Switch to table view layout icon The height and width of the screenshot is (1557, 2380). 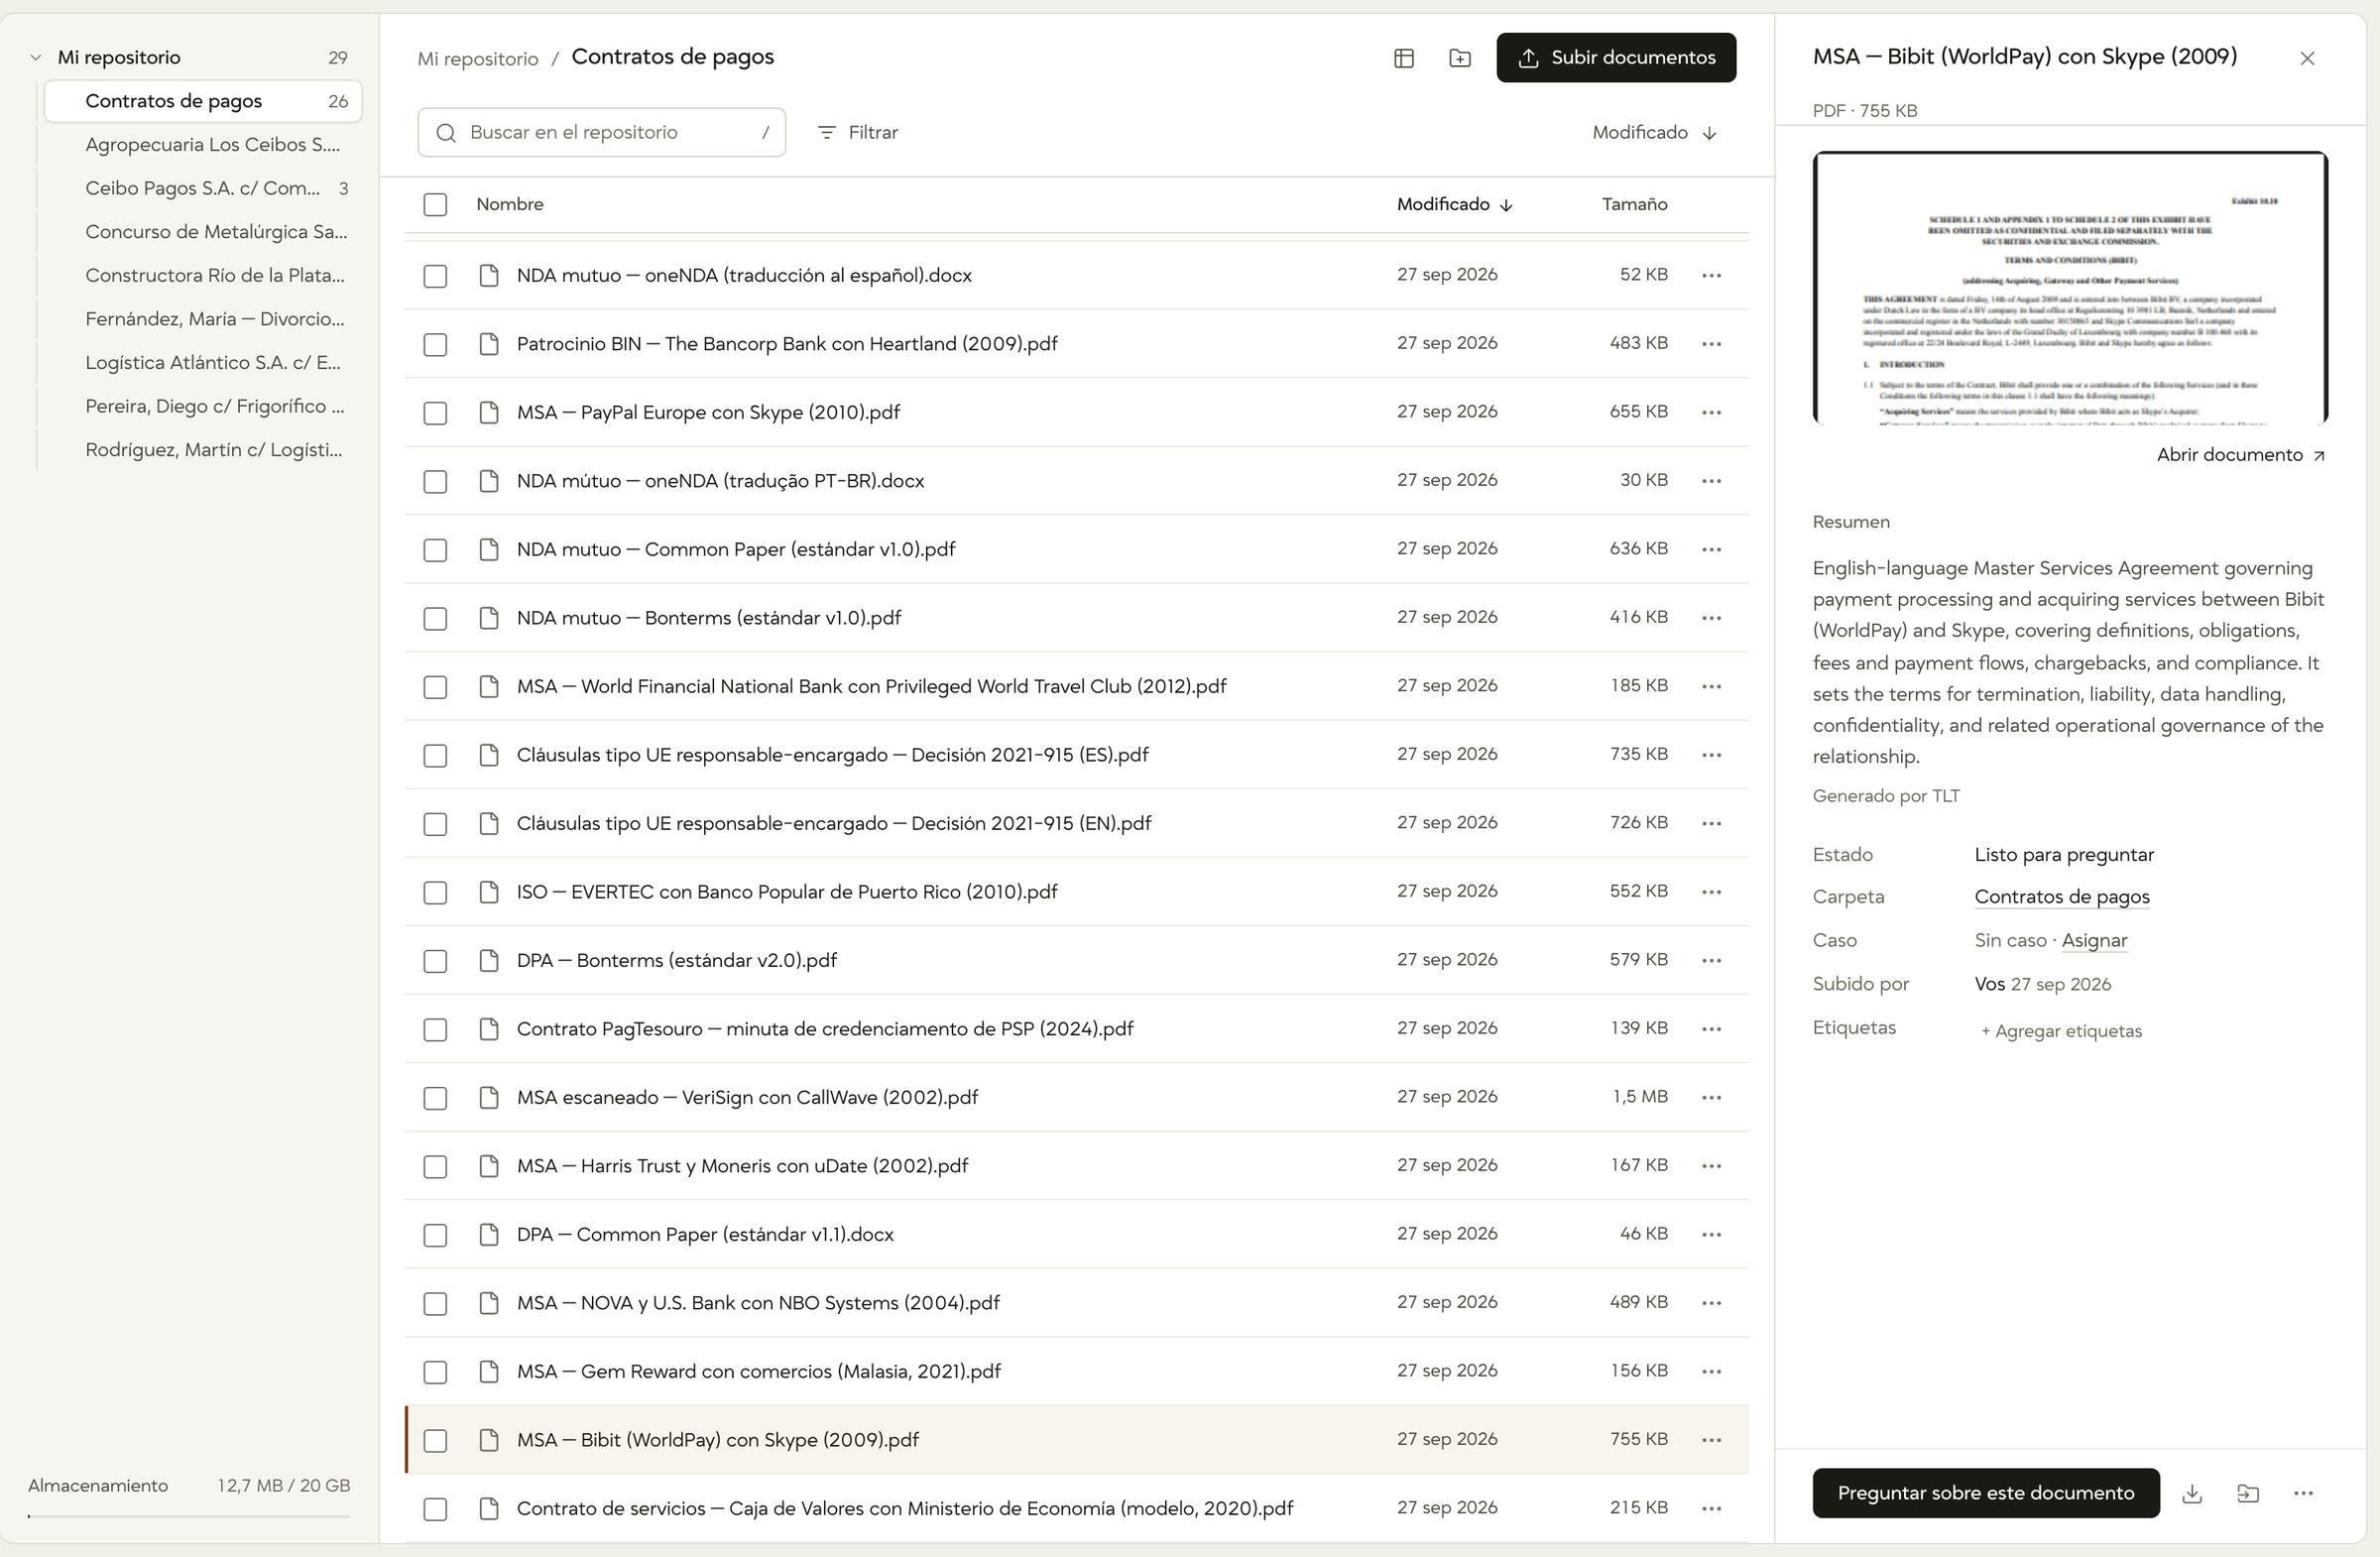pyautogui.click(x=1404, y=58)
